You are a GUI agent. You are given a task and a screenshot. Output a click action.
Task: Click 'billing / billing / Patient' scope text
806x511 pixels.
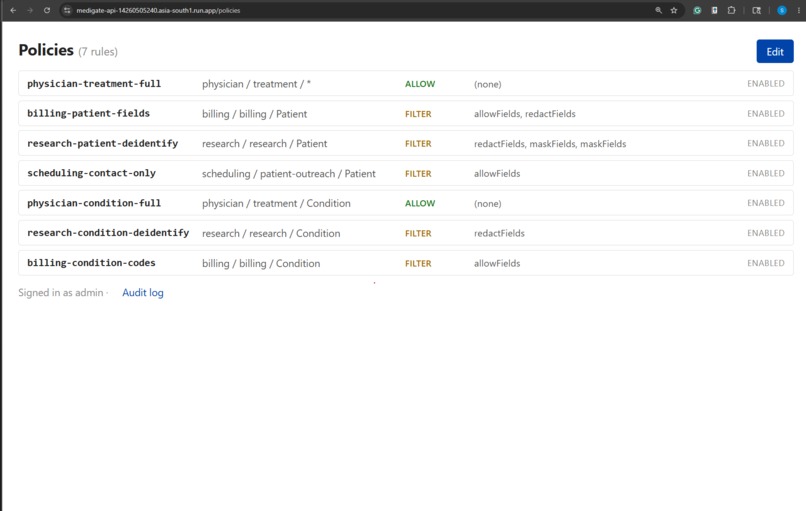254,114
